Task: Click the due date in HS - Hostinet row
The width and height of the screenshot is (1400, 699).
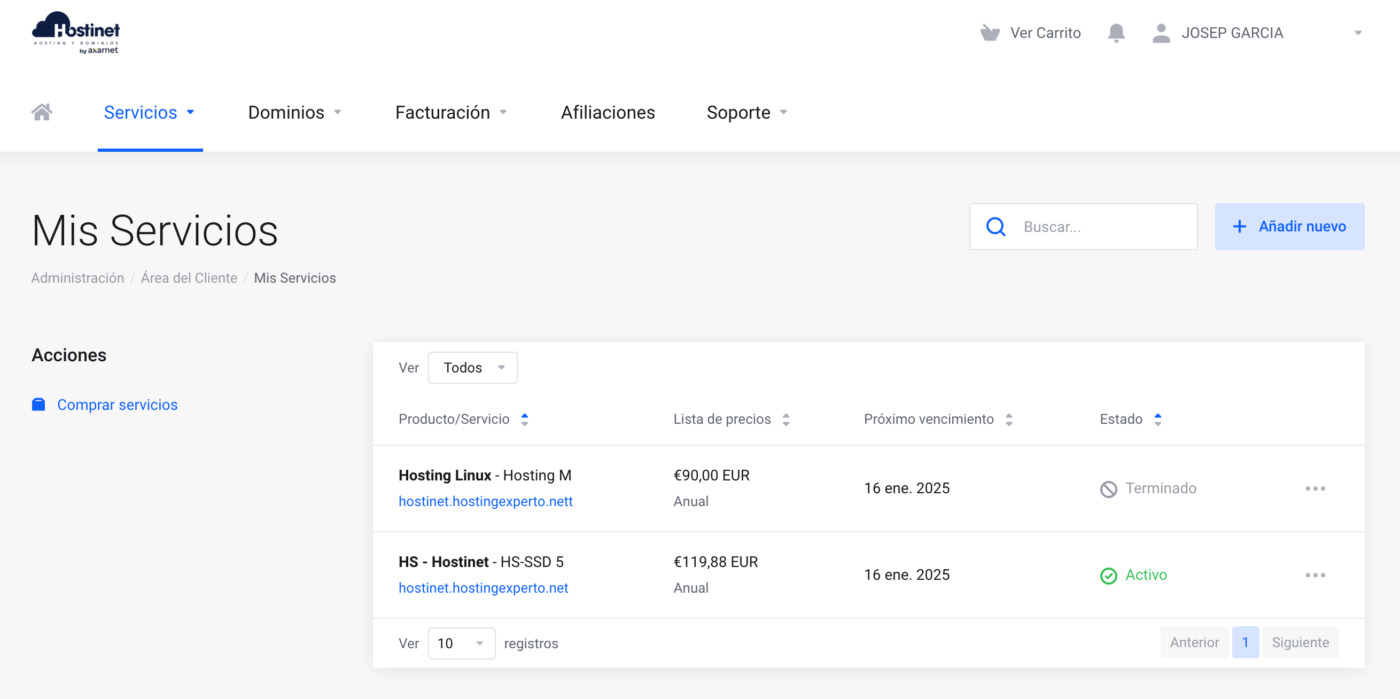Action: pyautogui.click(x=907, y=576)
